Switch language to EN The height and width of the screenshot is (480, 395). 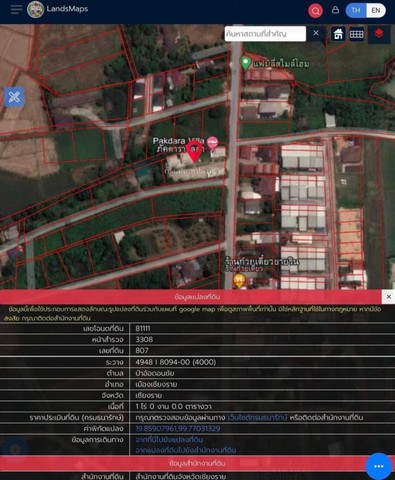click(376, 10)
